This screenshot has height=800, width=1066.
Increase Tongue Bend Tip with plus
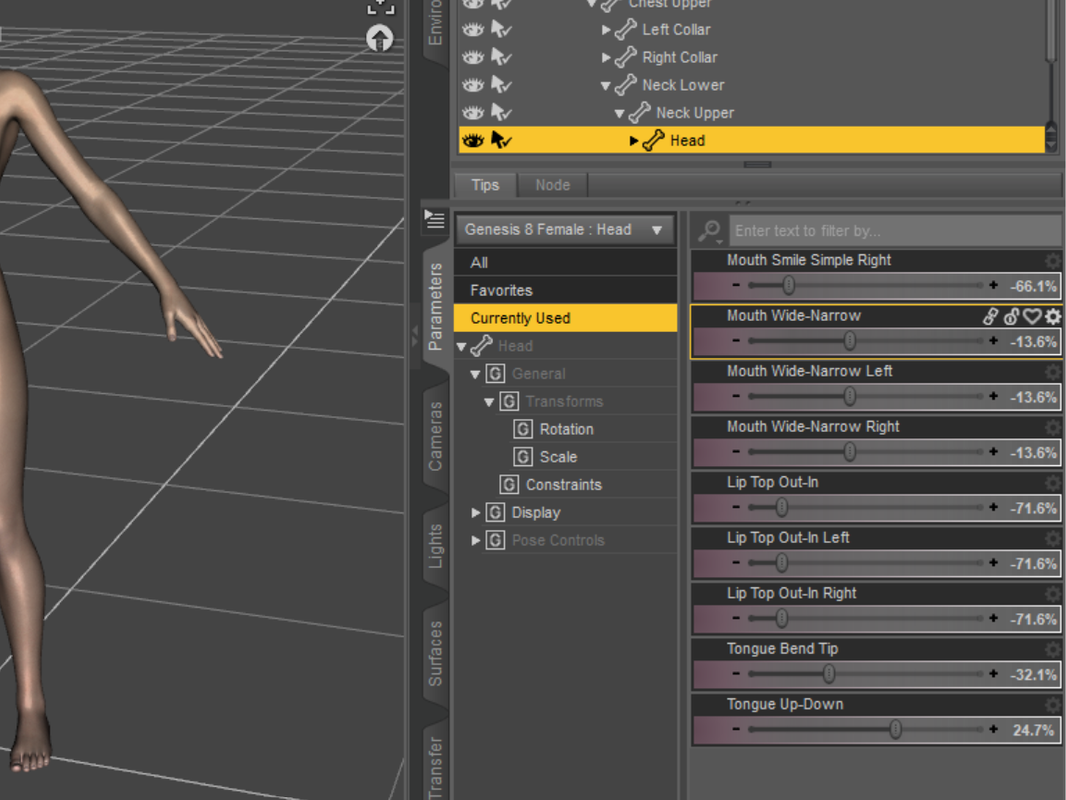pos(993,674)
